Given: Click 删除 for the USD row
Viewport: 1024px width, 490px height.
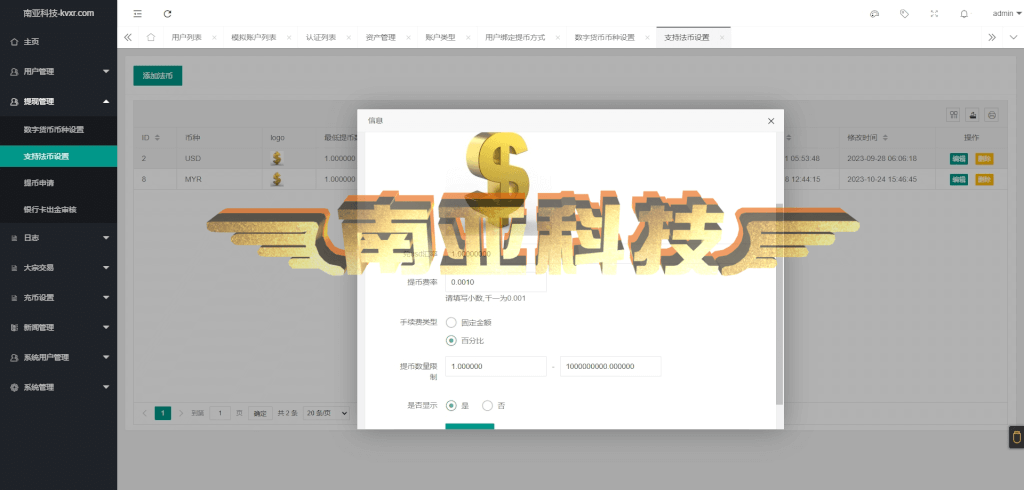Looking at the screenshot, I should coord(984,158).
